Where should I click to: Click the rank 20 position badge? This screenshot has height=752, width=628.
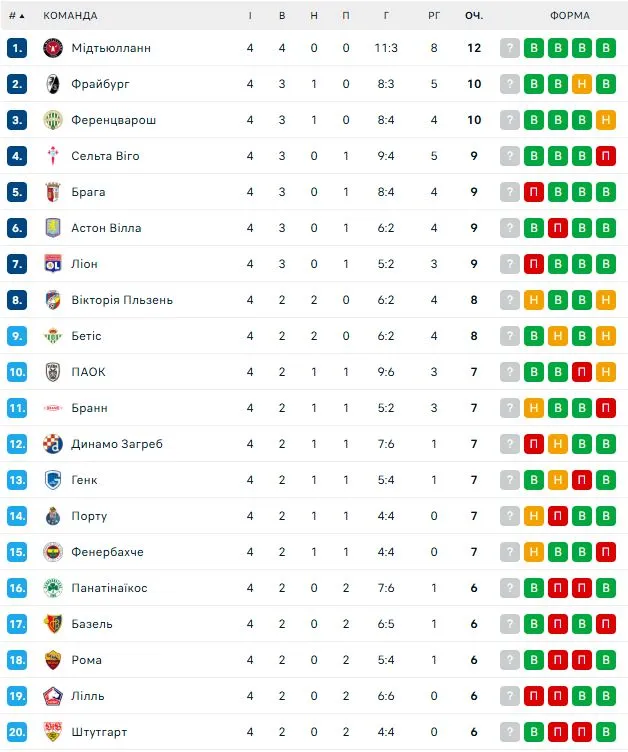pos(16,732)
